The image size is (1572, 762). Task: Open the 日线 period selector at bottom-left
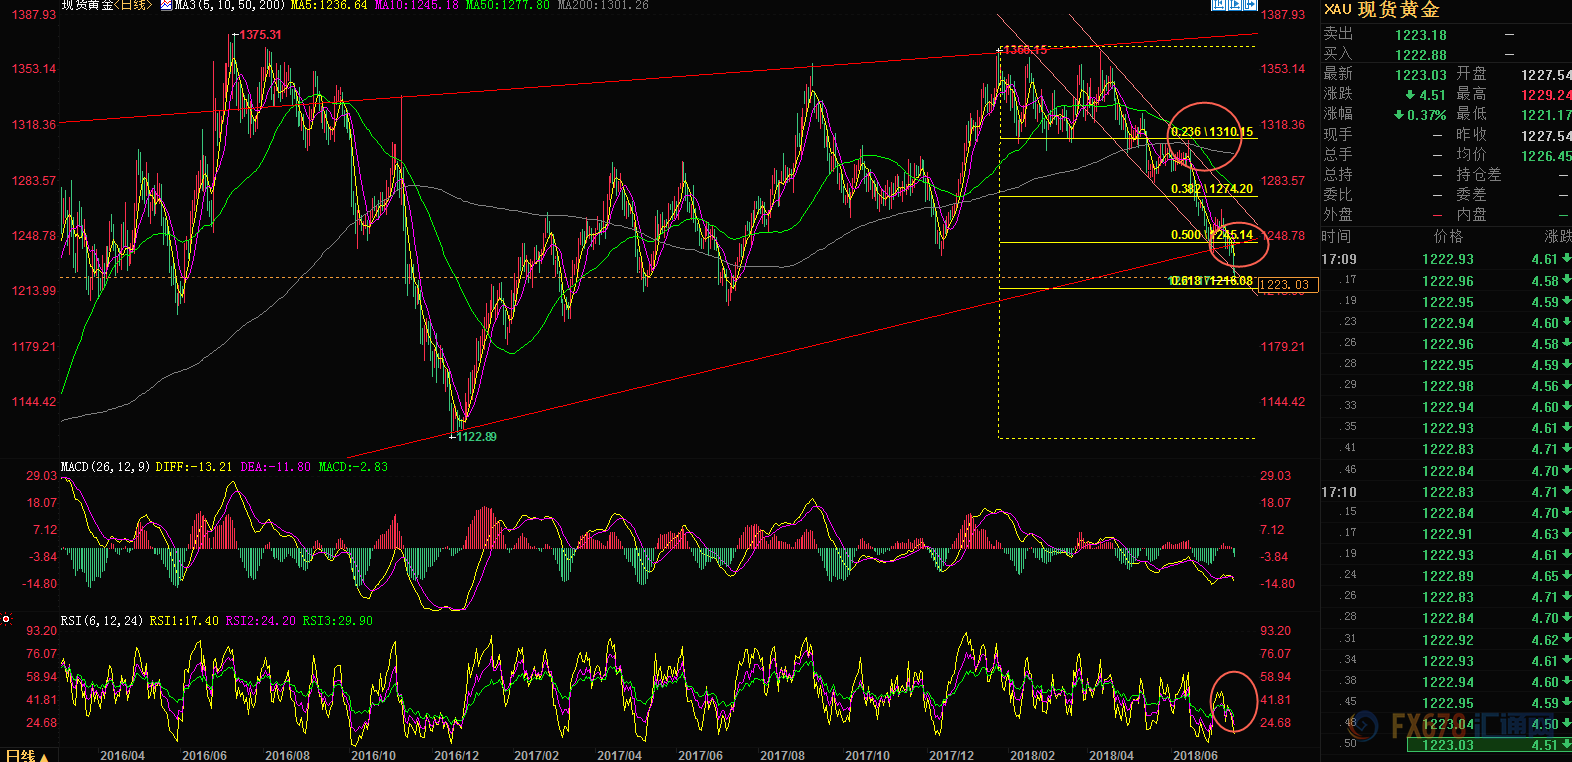pos(27,755)
